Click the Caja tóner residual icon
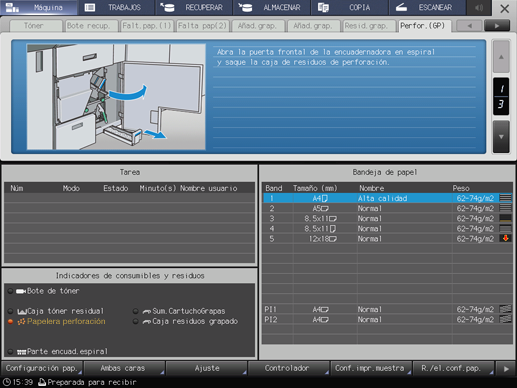The width and height of the screenshot is (517, 388). 22,312
